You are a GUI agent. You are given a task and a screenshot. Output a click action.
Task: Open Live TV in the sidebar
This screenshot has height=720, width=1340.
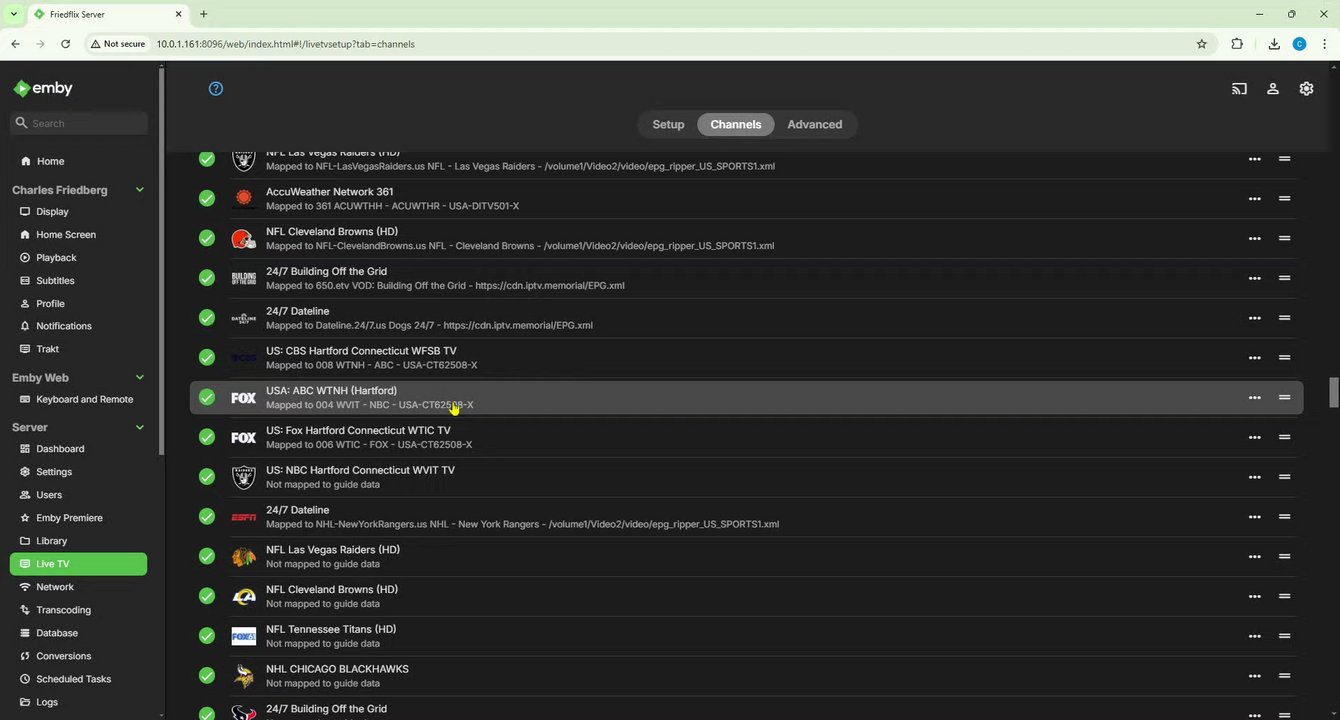(x=78, y=564)
